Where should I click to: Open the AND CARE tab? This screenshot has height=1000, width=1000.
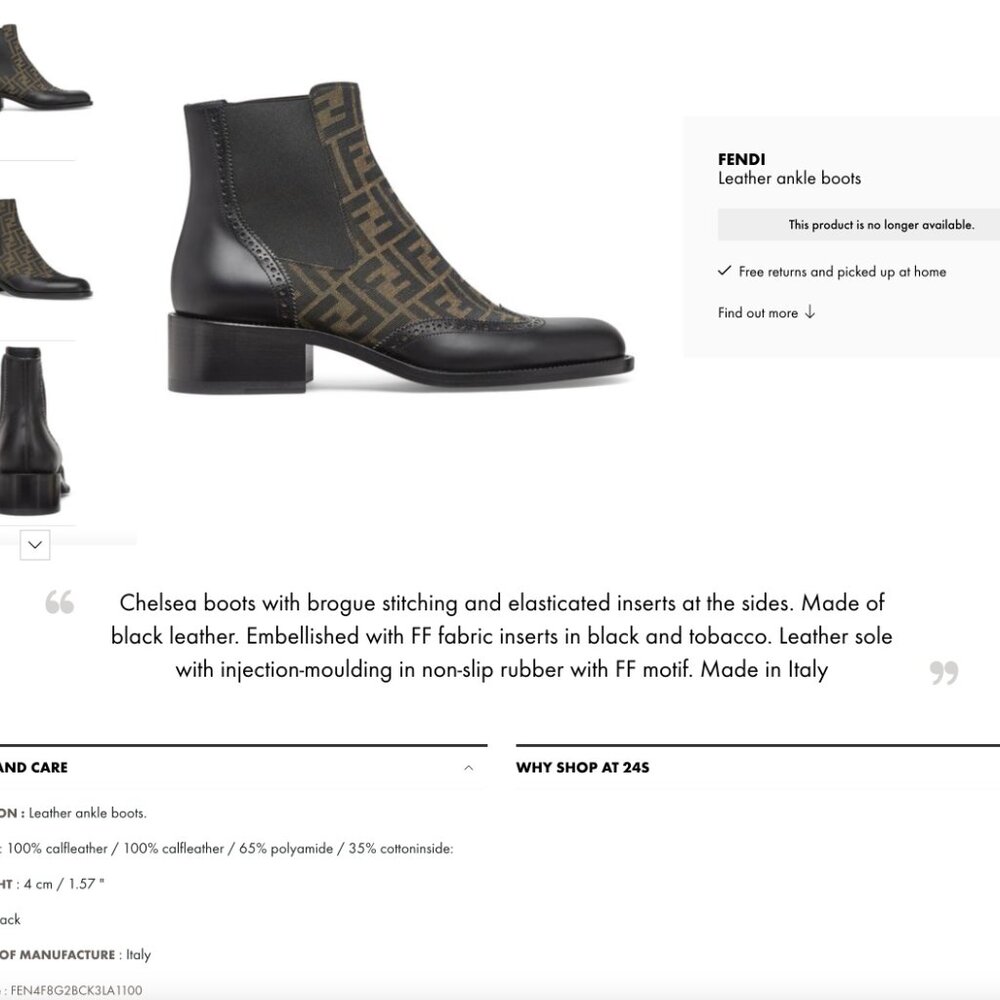click(x=33, y=767)
